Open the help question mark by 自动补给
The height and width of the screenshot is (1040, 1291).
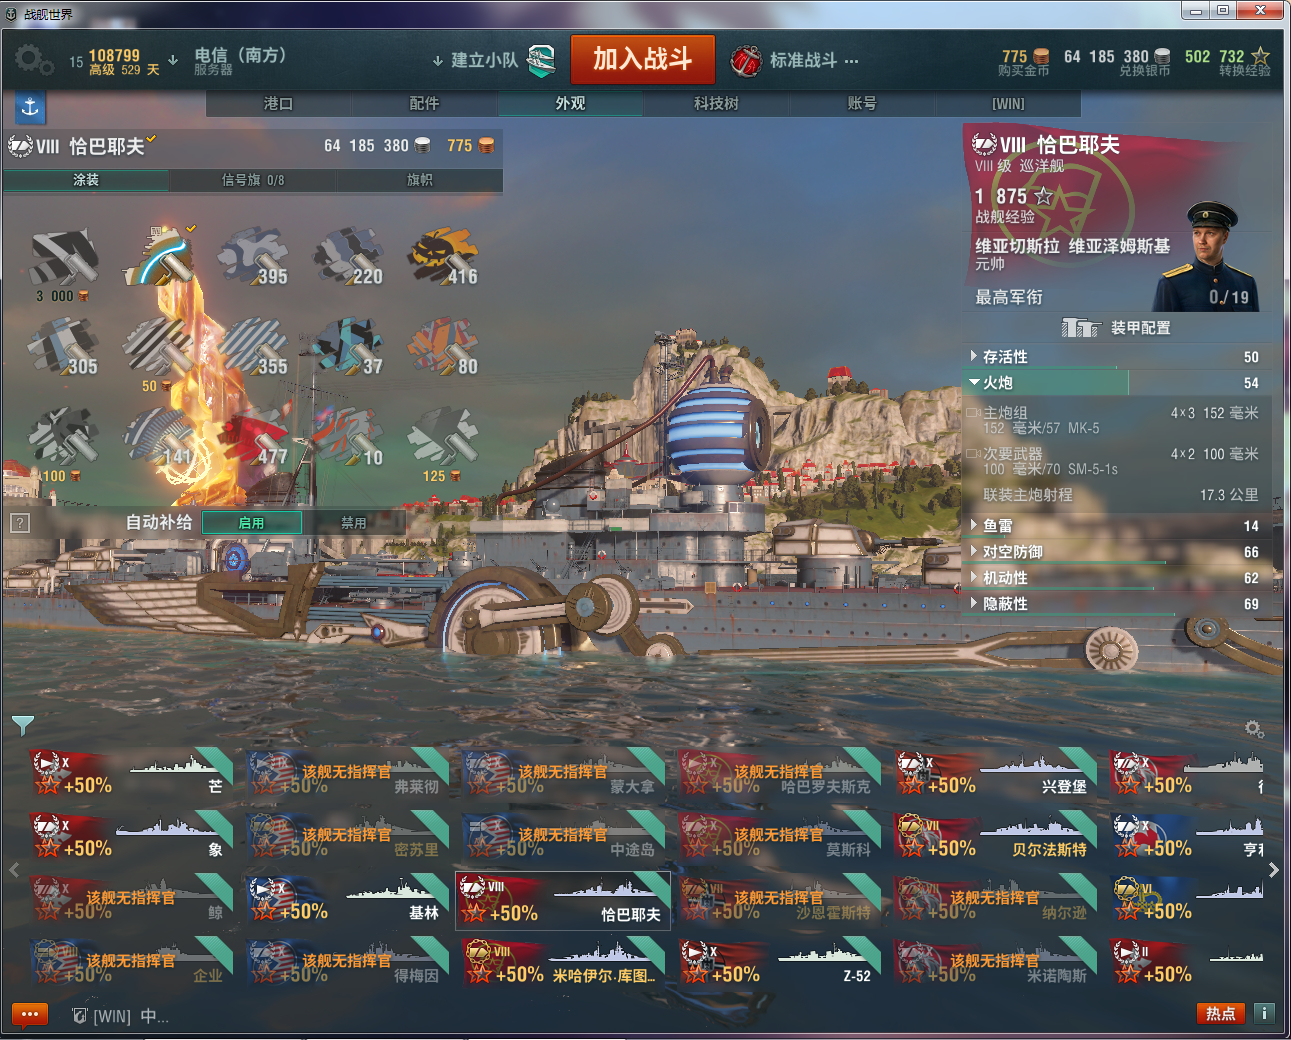click(x=19, y=523)
